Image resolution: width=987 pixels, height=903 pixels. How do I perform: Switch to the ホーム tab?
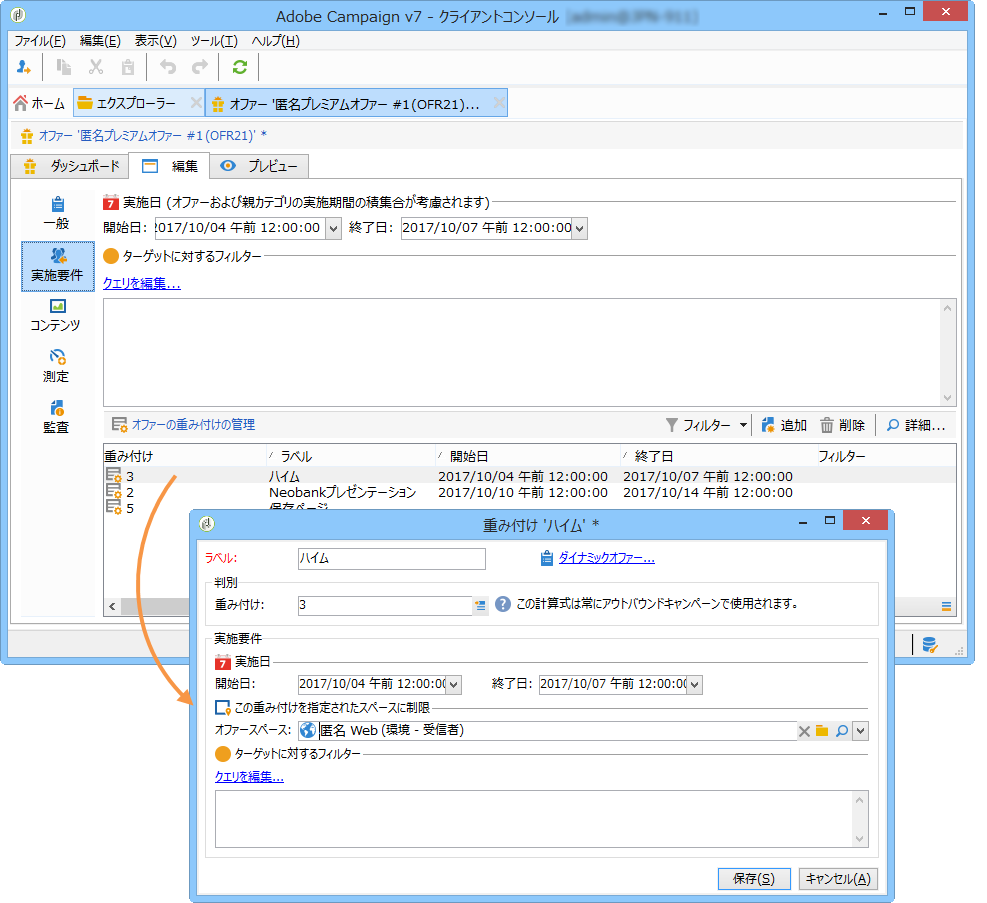pos(39,103)
